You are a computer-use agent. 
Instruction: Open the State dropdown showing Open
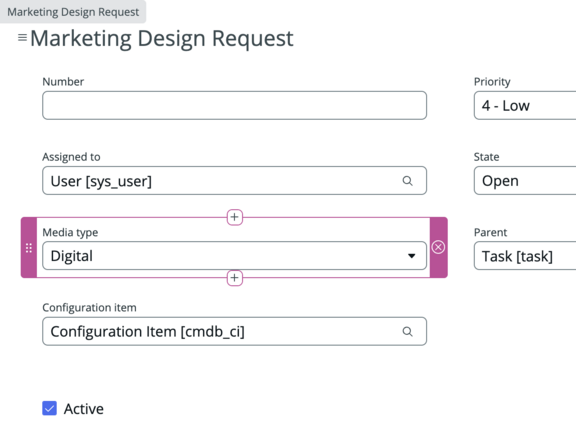tap(525, 181)
